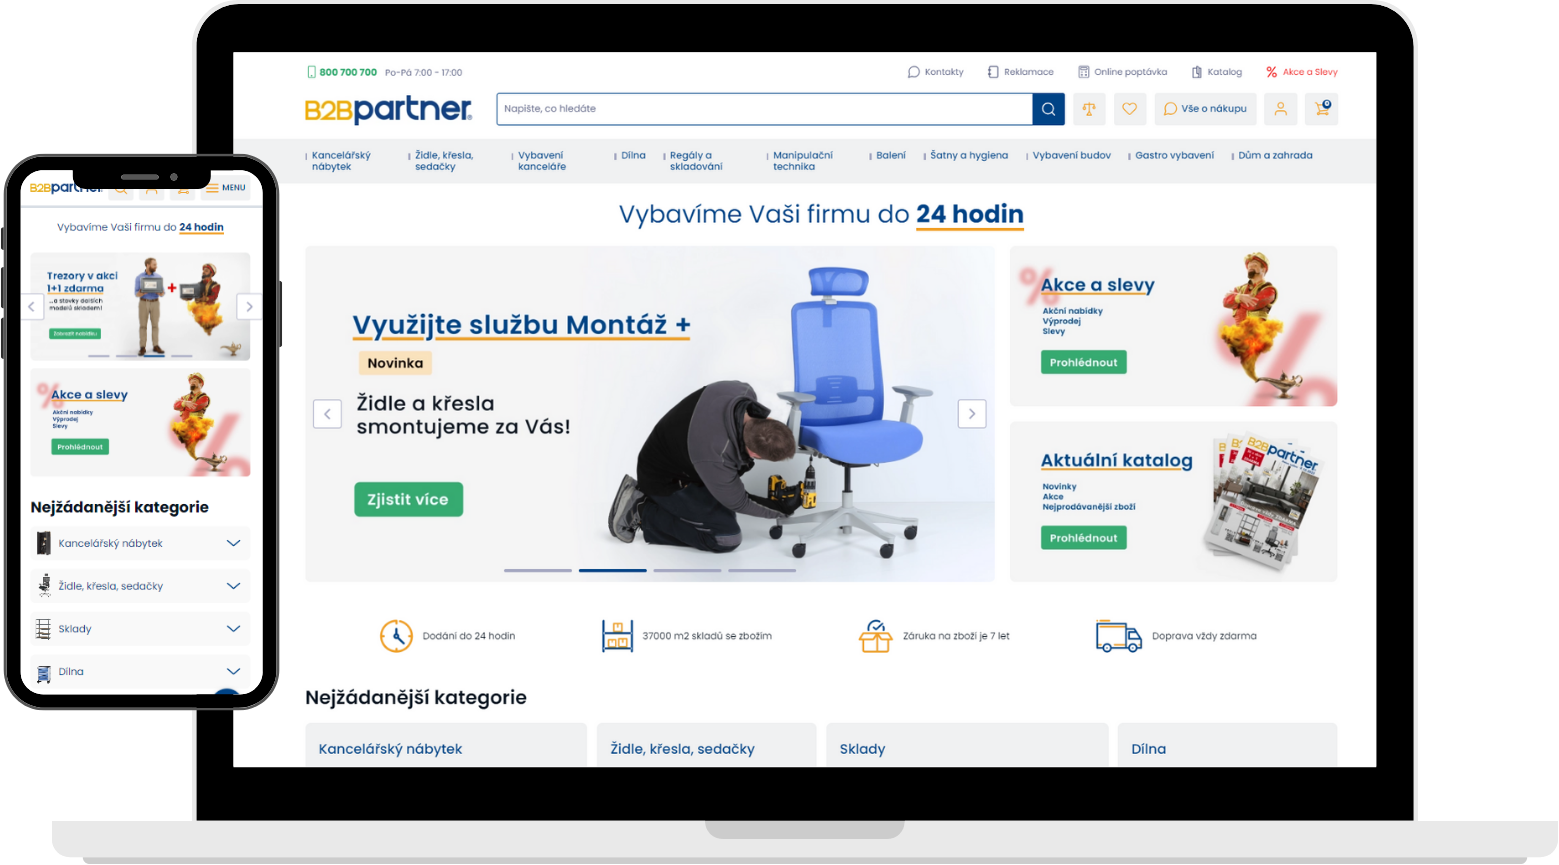Open the Gastro vybavení menu item
This screenshot has height=865, width=1559.
coord(1175,156)
